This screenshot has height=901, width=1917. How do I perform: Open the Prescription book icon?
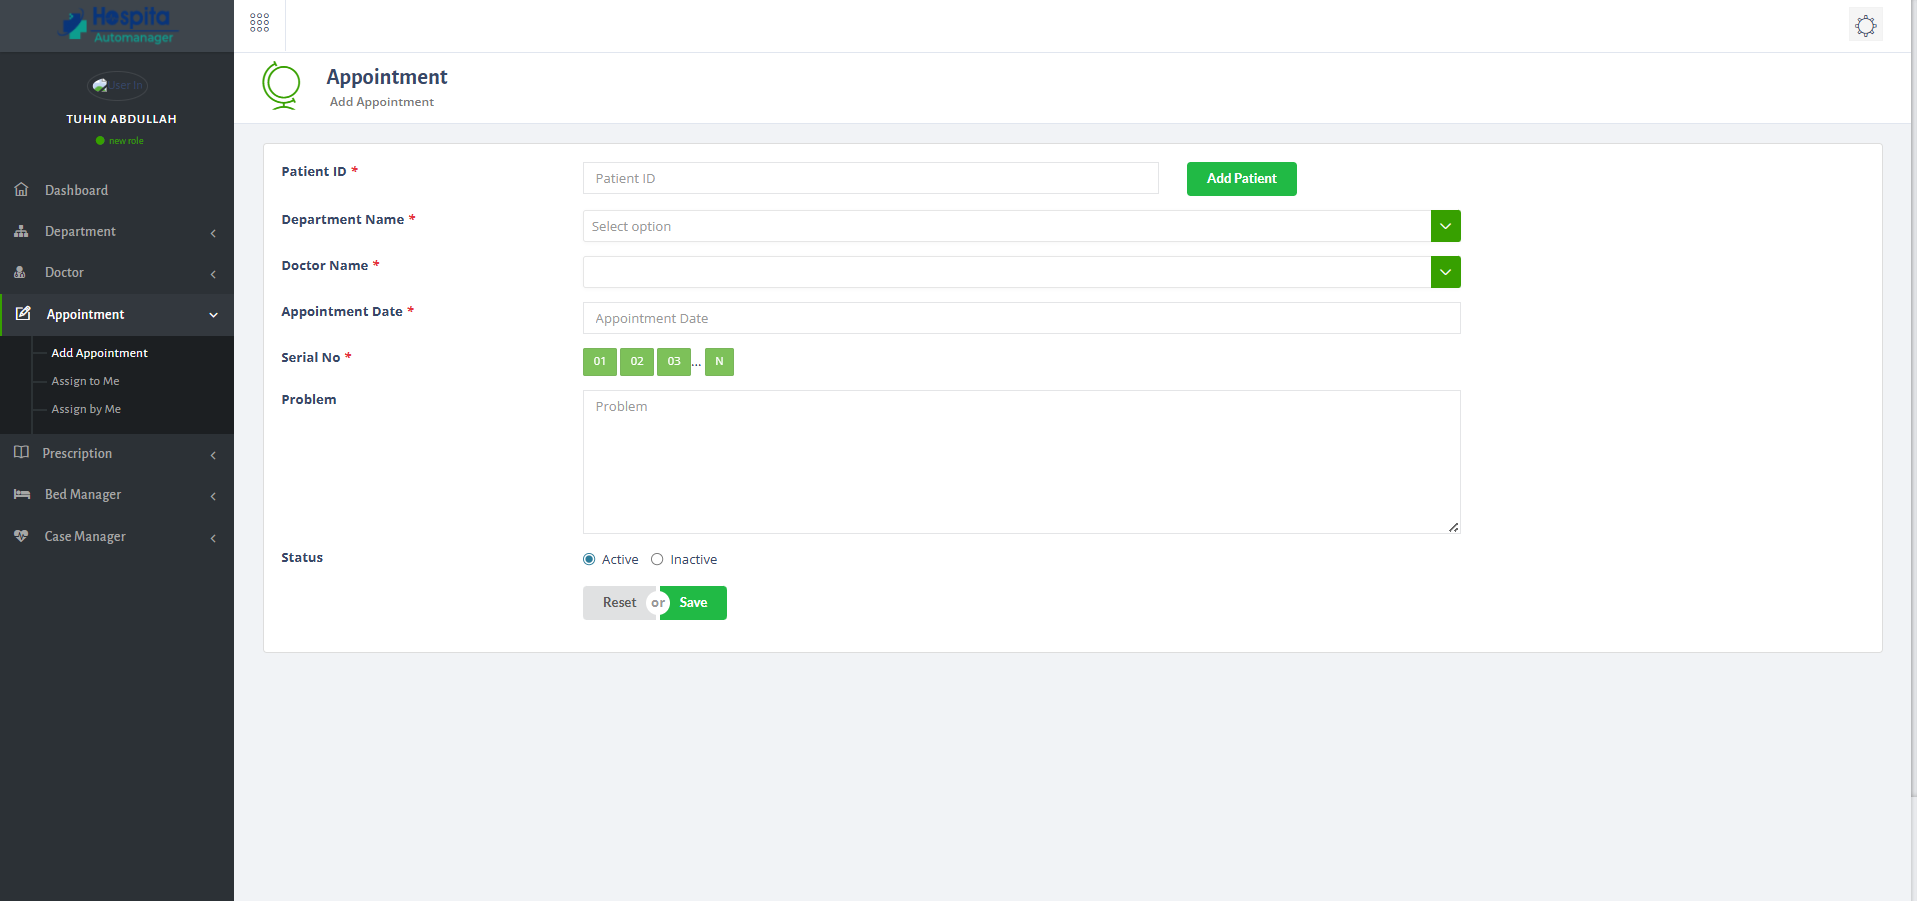click(x=22, y=453)
